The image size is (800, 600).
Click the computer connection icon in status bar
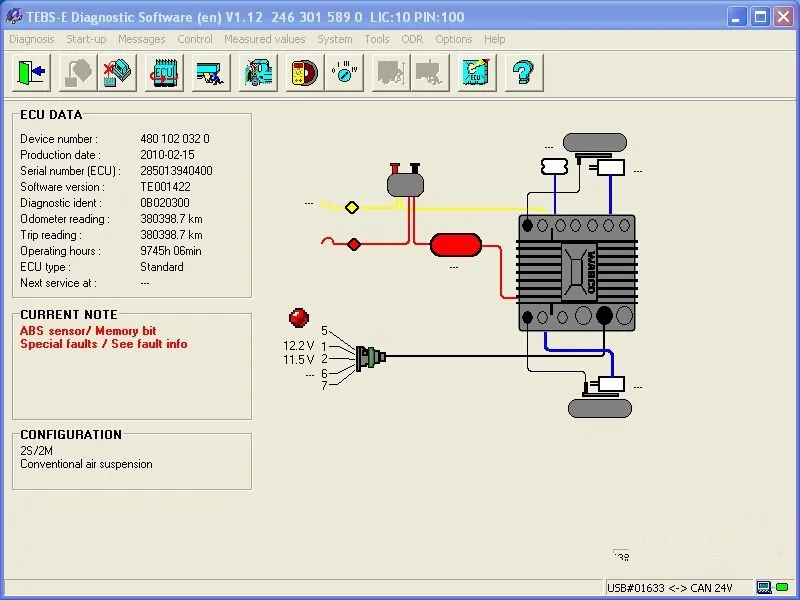[763, 588]
